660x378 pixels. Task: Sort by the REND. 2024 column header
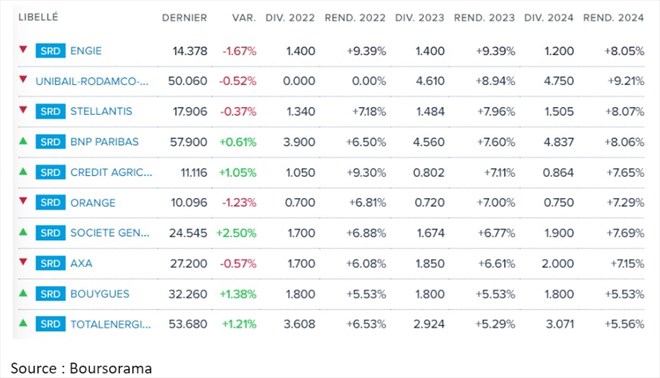613,18
